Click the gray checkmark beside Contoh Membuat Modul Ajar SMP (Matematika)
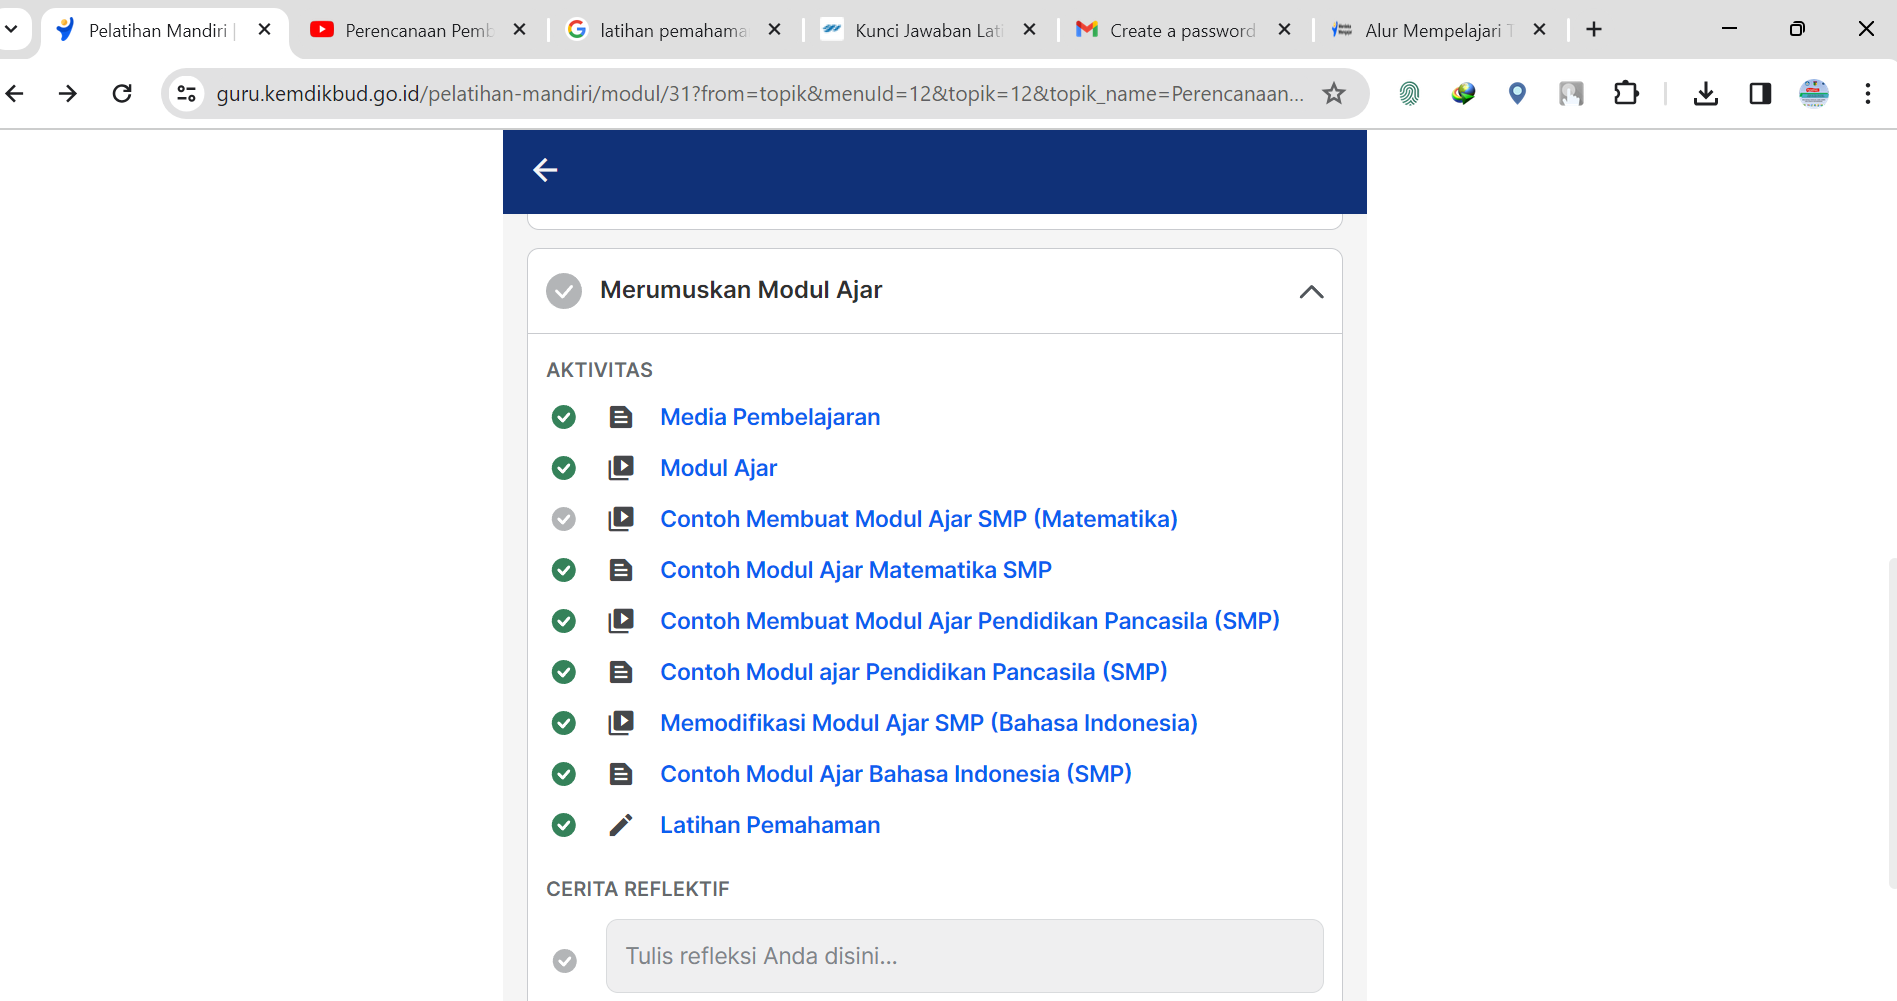Image resolution: width=1897 pixels, height=1001 pixels. point(564,519)
